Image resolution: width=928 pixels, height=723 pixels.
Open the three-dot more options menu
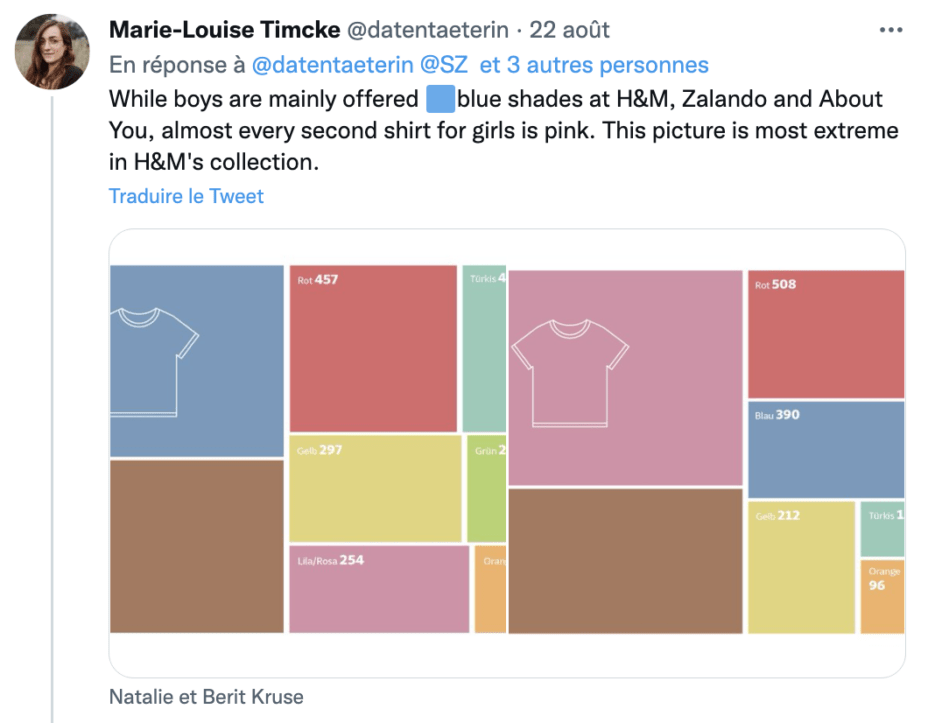[x=891, y=30]
